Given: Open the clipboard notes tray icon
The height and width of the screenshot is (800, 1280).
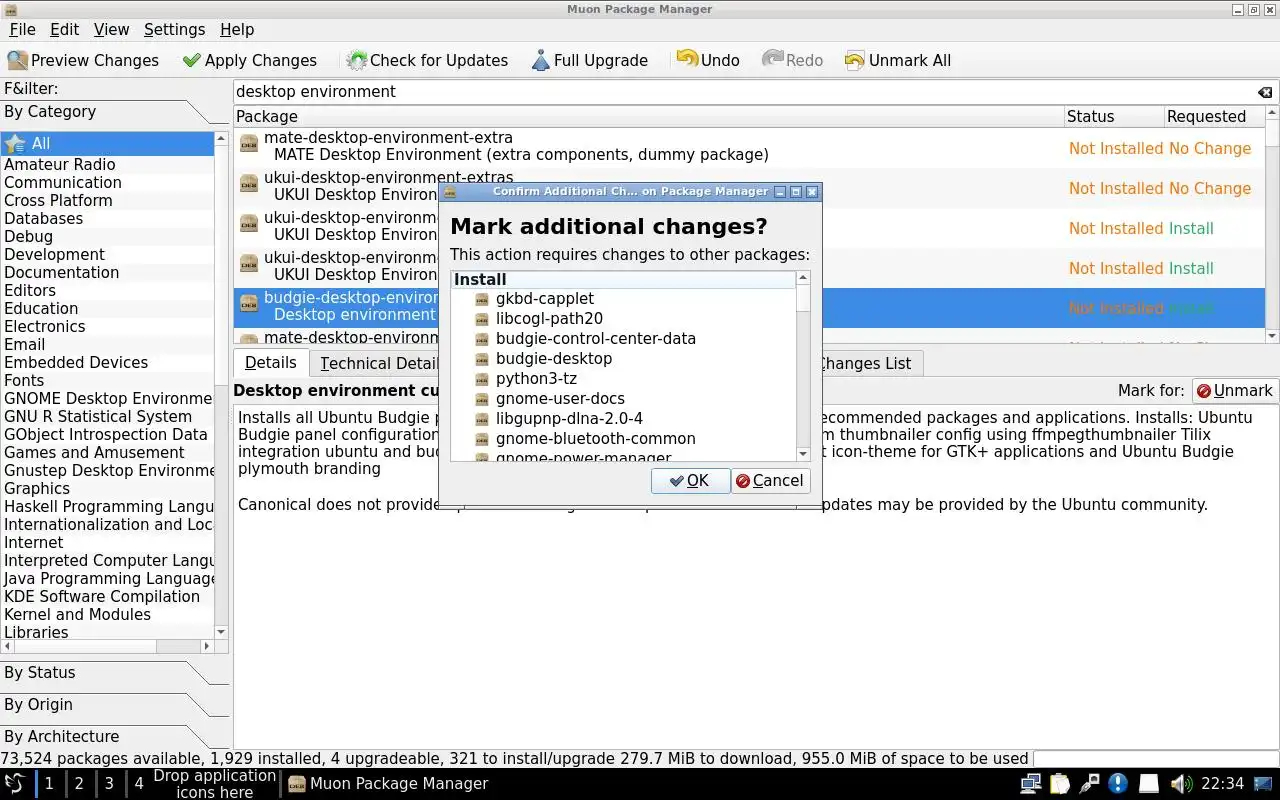Looking at the screenshot, I should coord(1060,784).
